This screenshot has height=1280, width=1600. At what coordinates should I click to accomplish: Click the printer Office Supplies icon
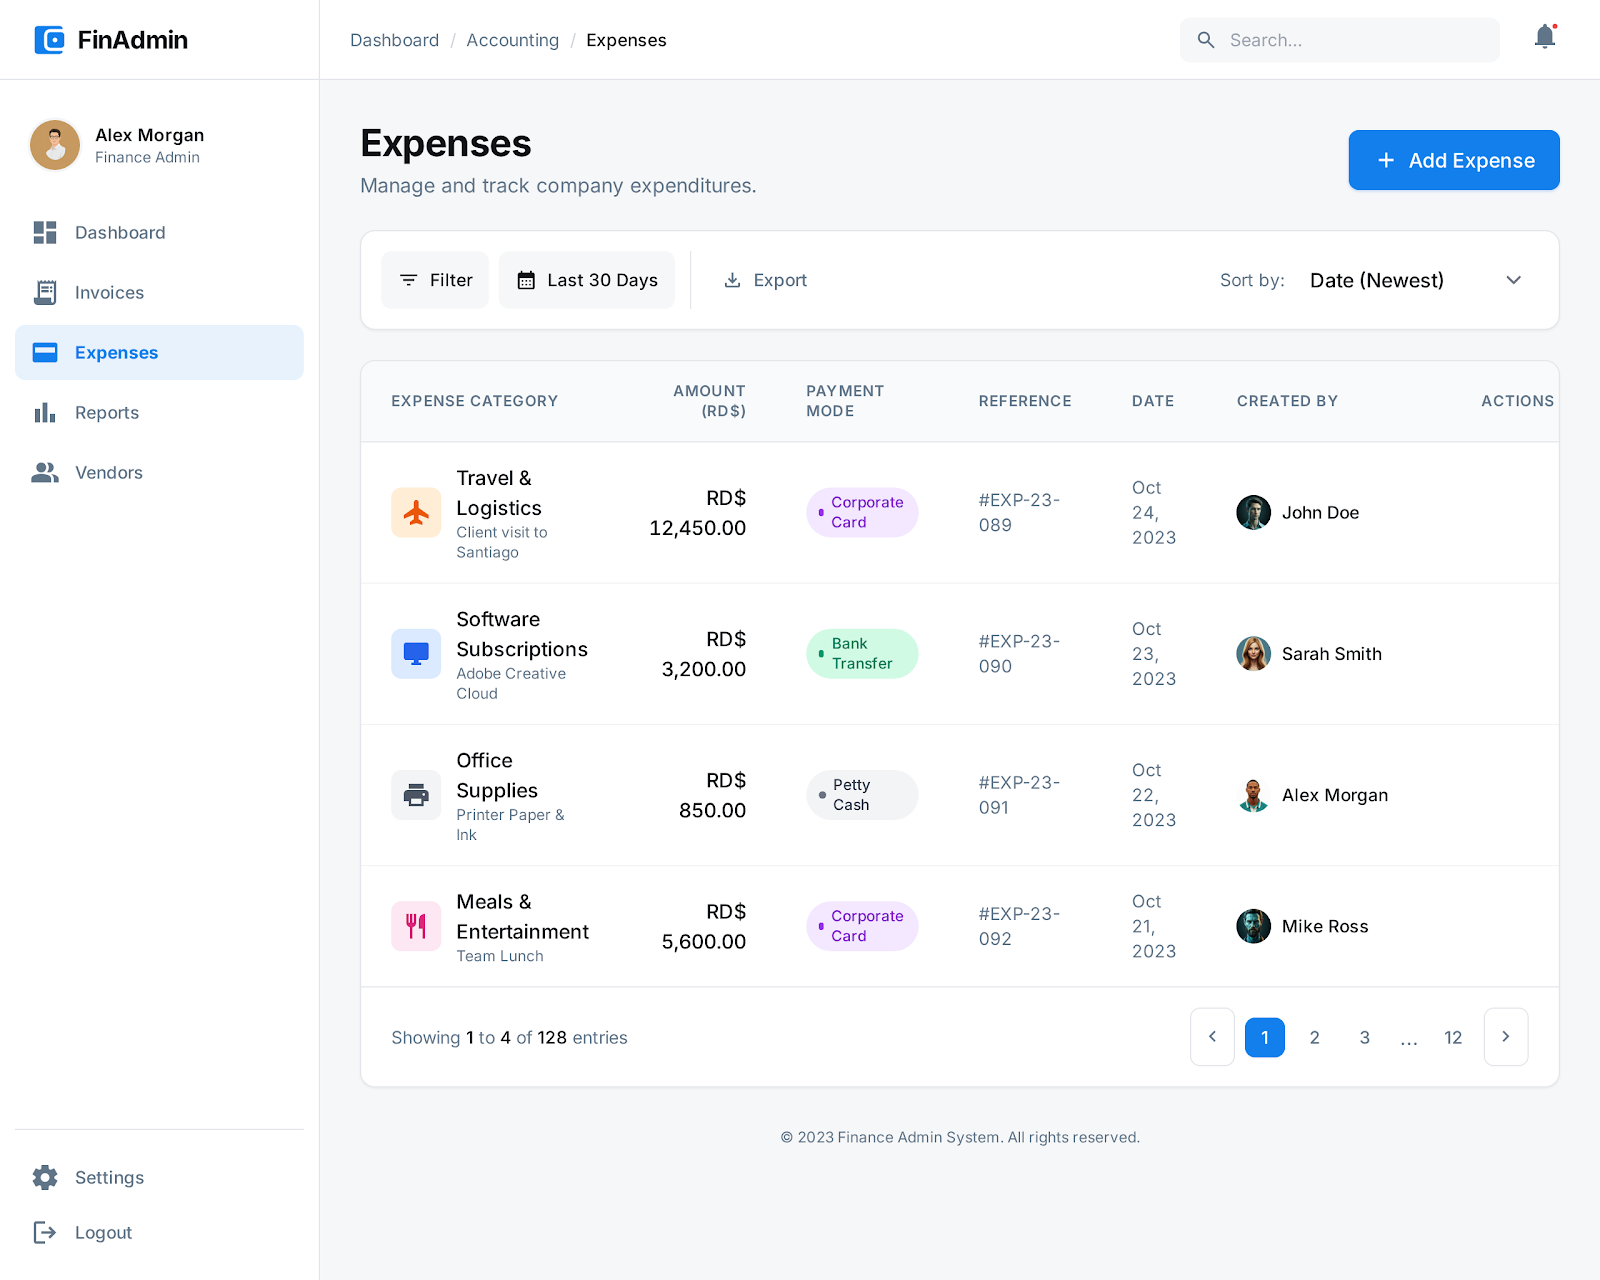tap(416, 795)
